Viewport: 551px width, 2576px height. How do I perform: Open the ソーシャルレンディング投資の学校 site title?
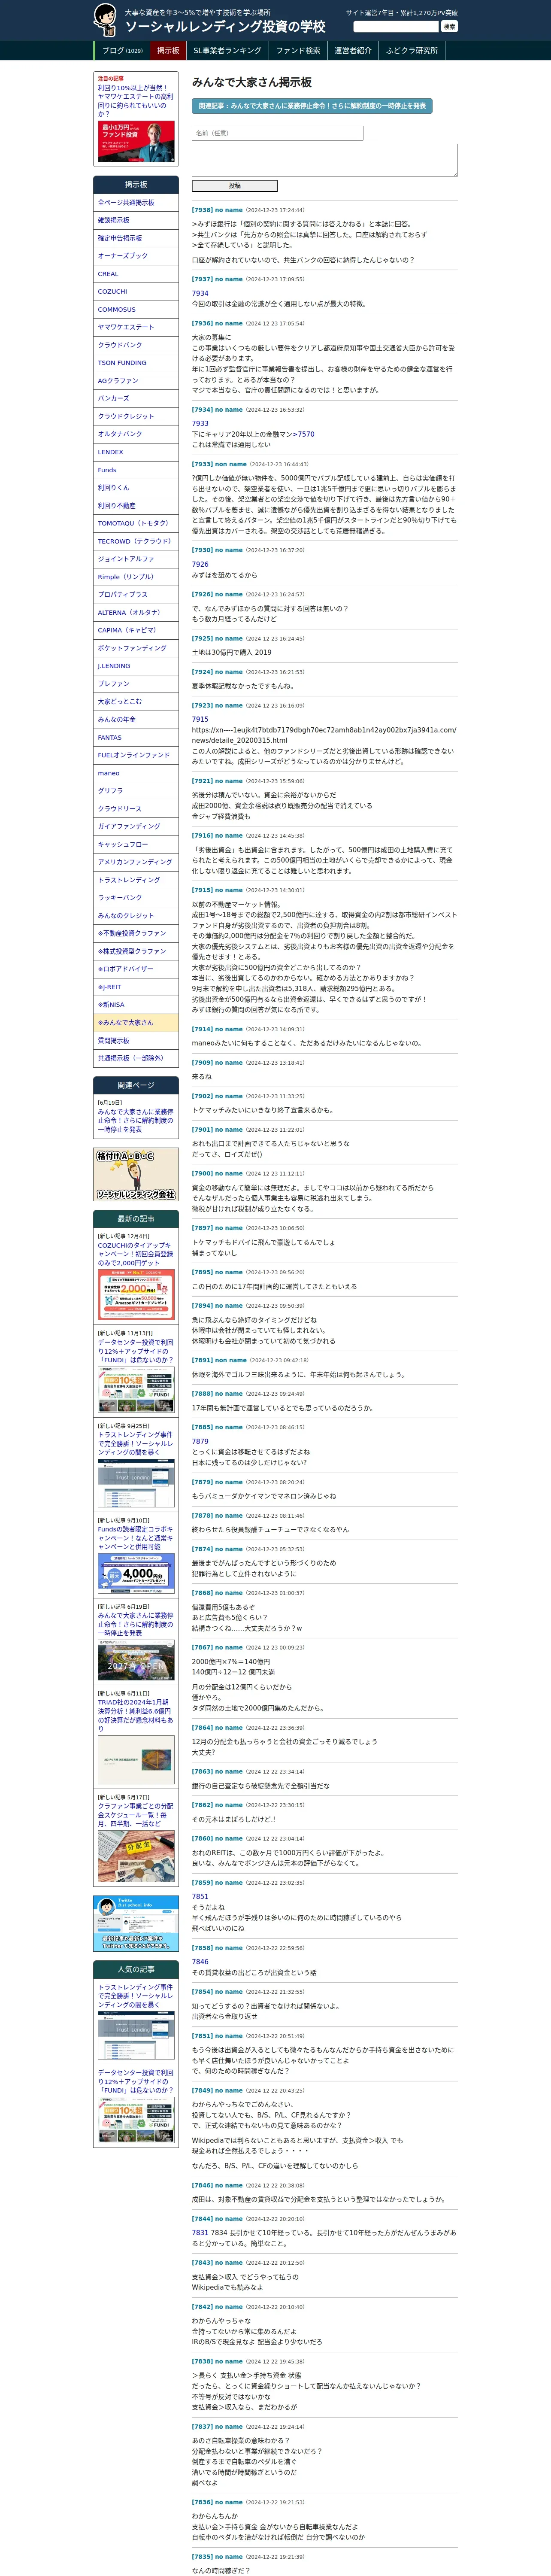click(x=225, y=27)
